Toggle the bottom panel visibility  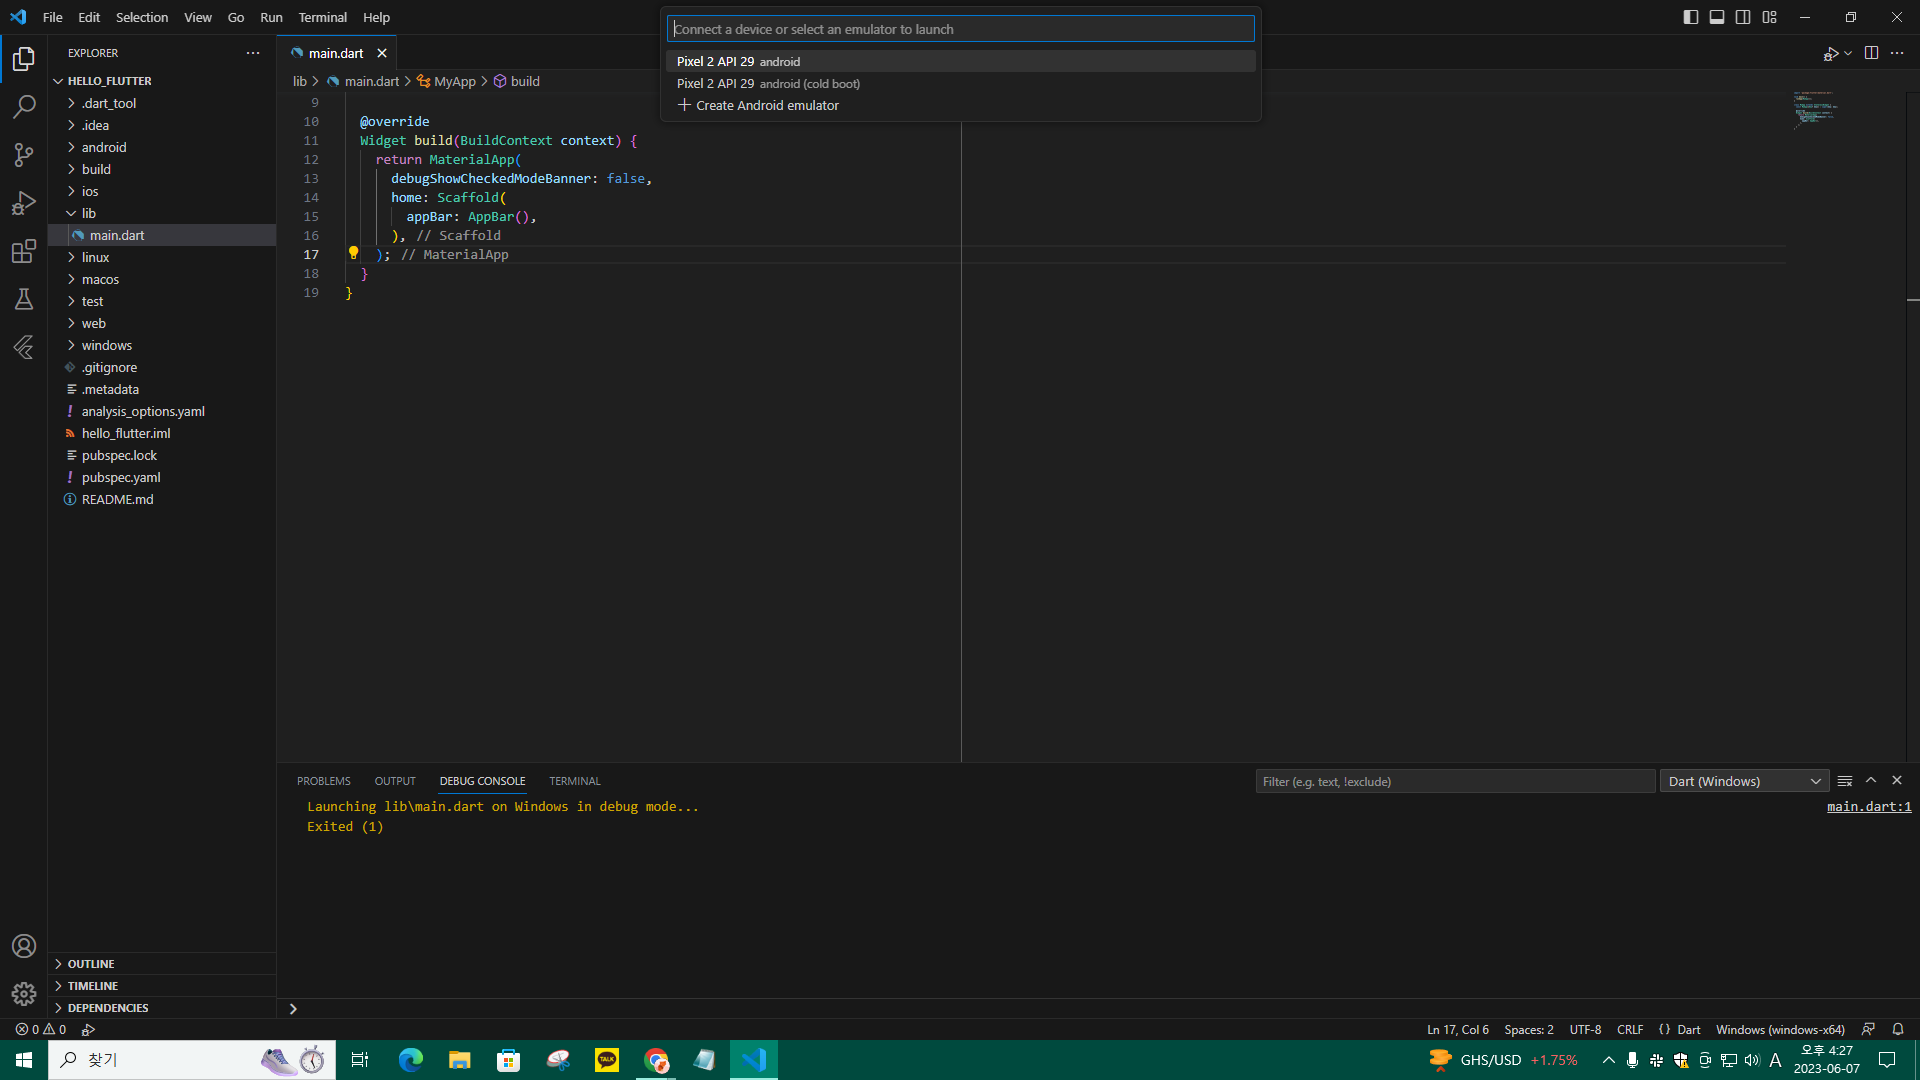(x=1717, y=17)
